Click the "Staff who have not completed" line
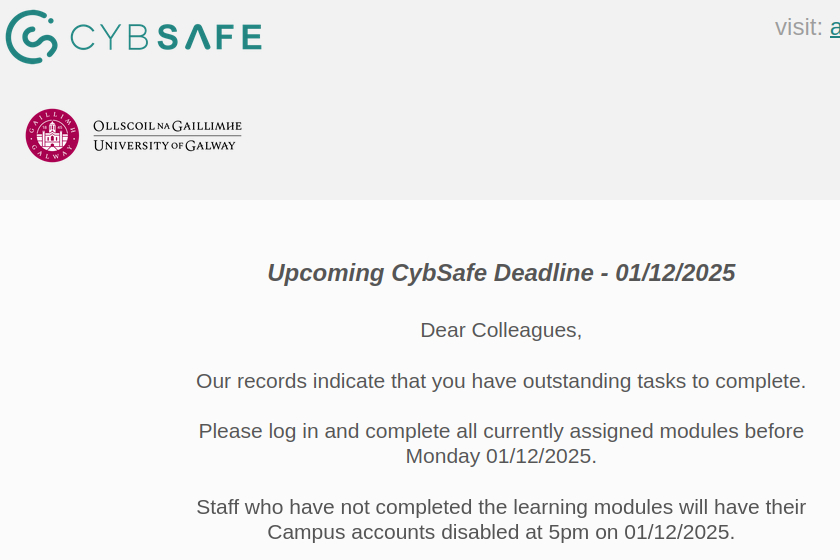Viewport: 840px width, 560px height. 500,507
